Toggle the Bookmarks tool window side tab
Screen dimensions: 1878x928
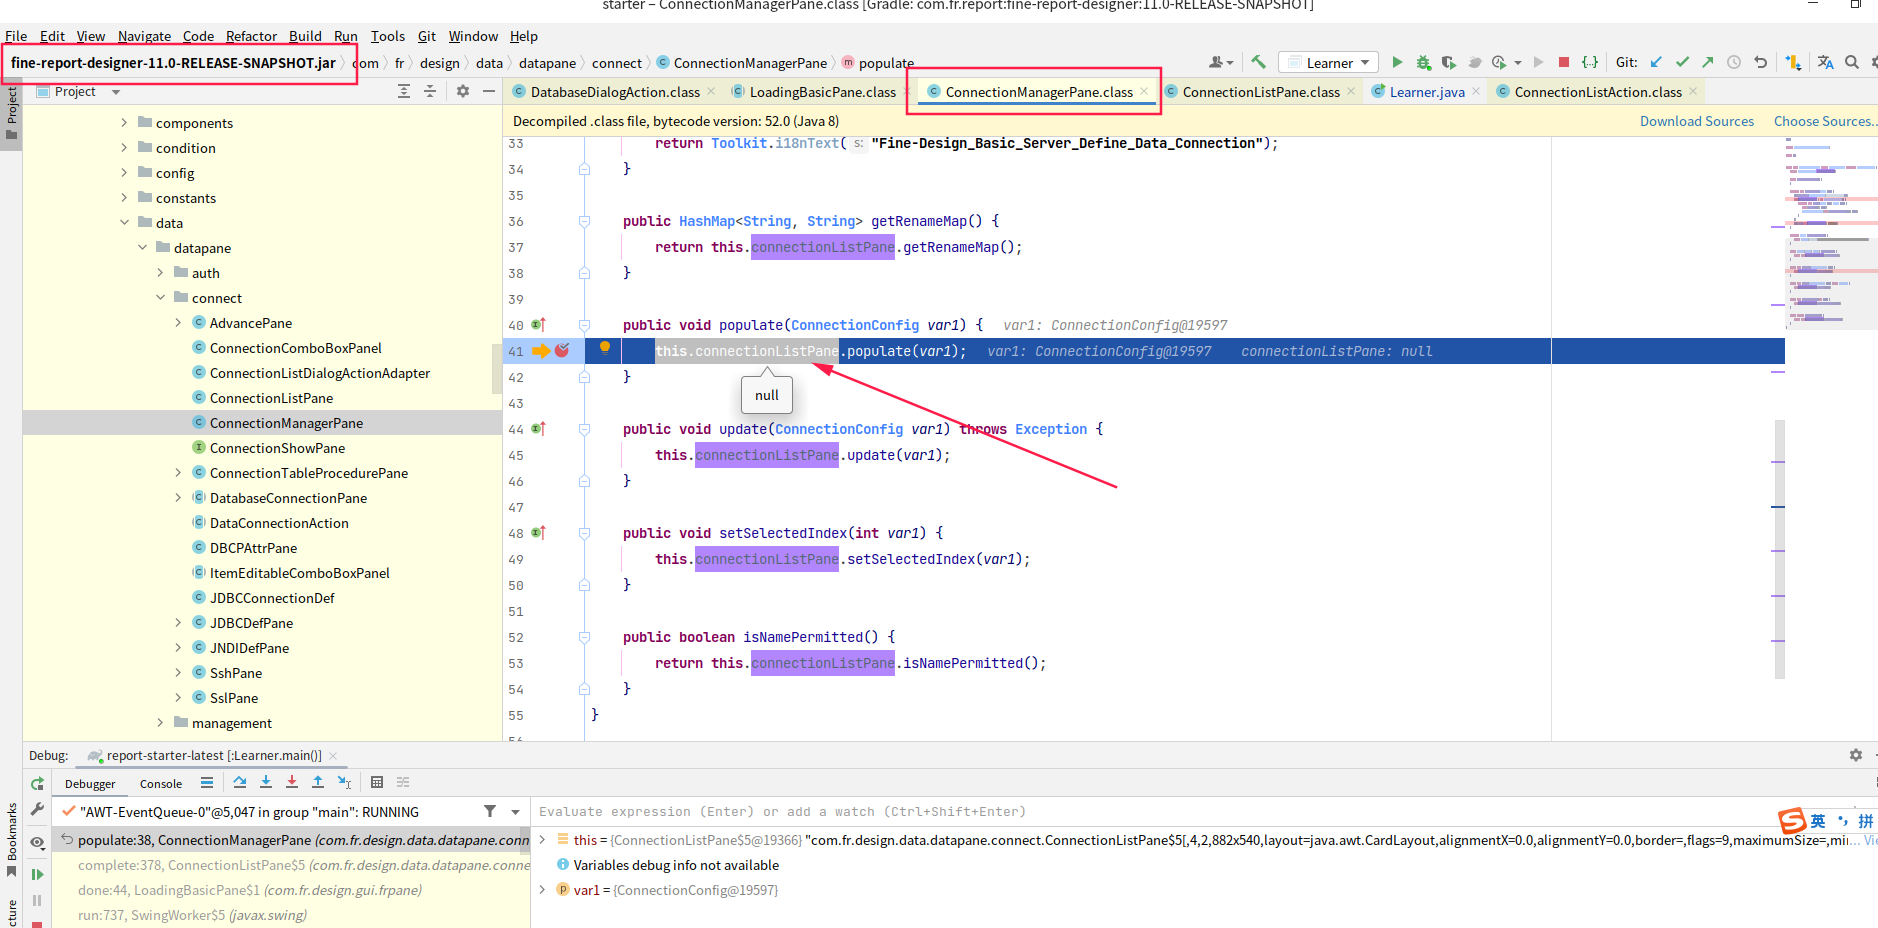(11, 840)
